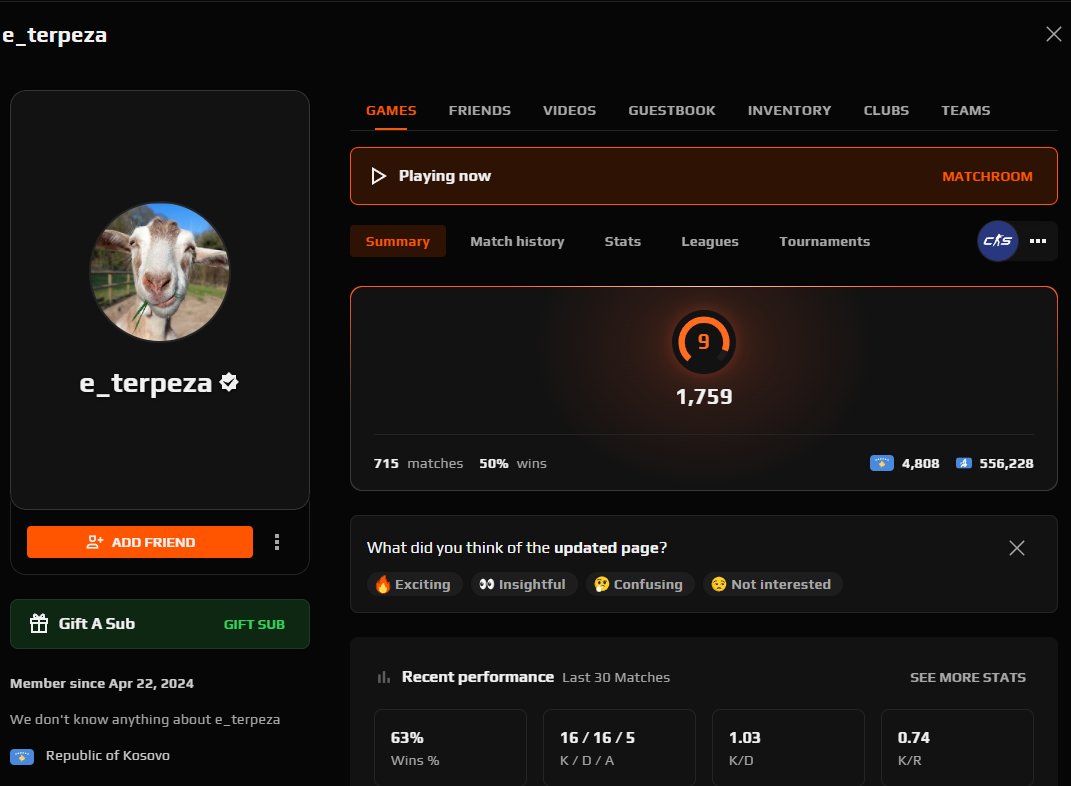Click the skill level 9 badge
The height and width of the screenshot is (786, 1071).
pos(704,341)
